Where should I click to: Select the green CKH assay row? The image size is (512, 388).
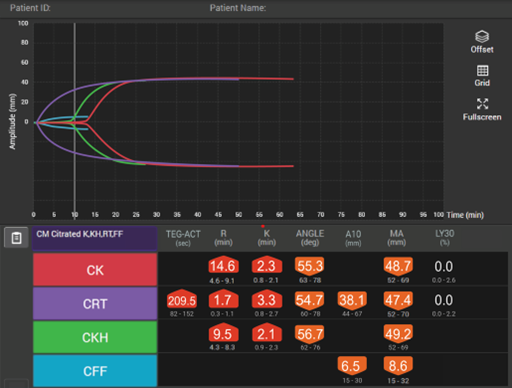(x=95, y=337)
